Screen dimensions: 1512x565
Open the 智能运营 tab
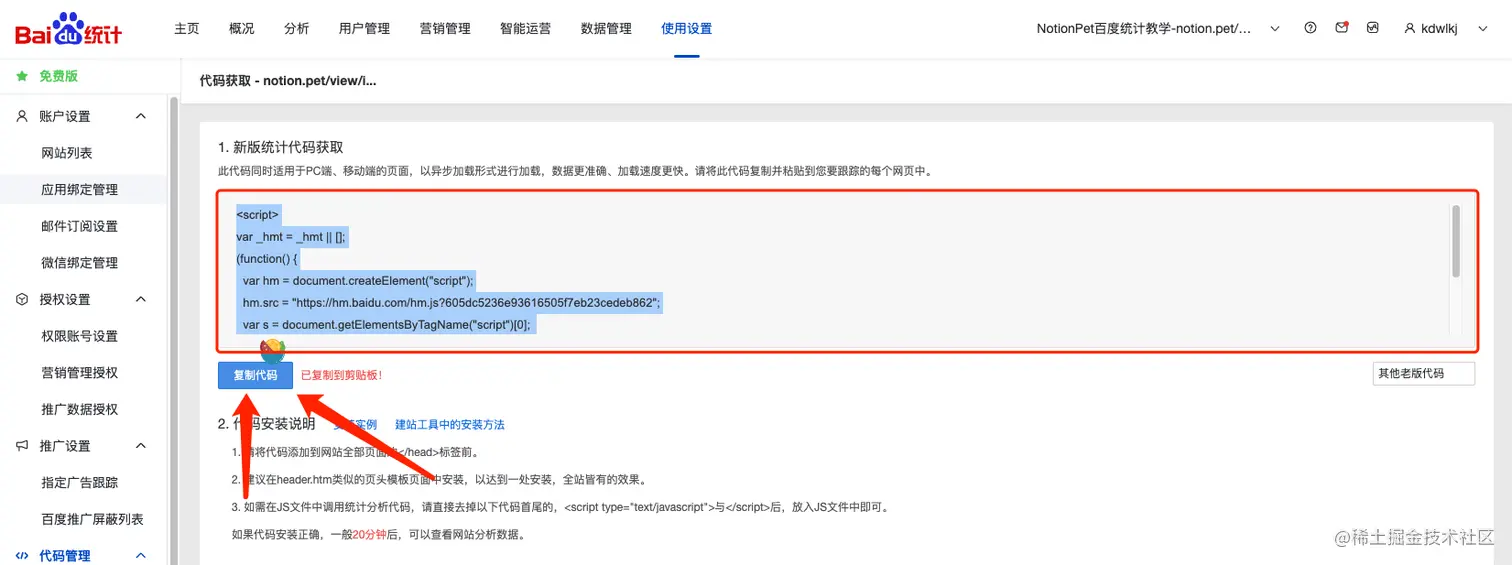[525, 28]
